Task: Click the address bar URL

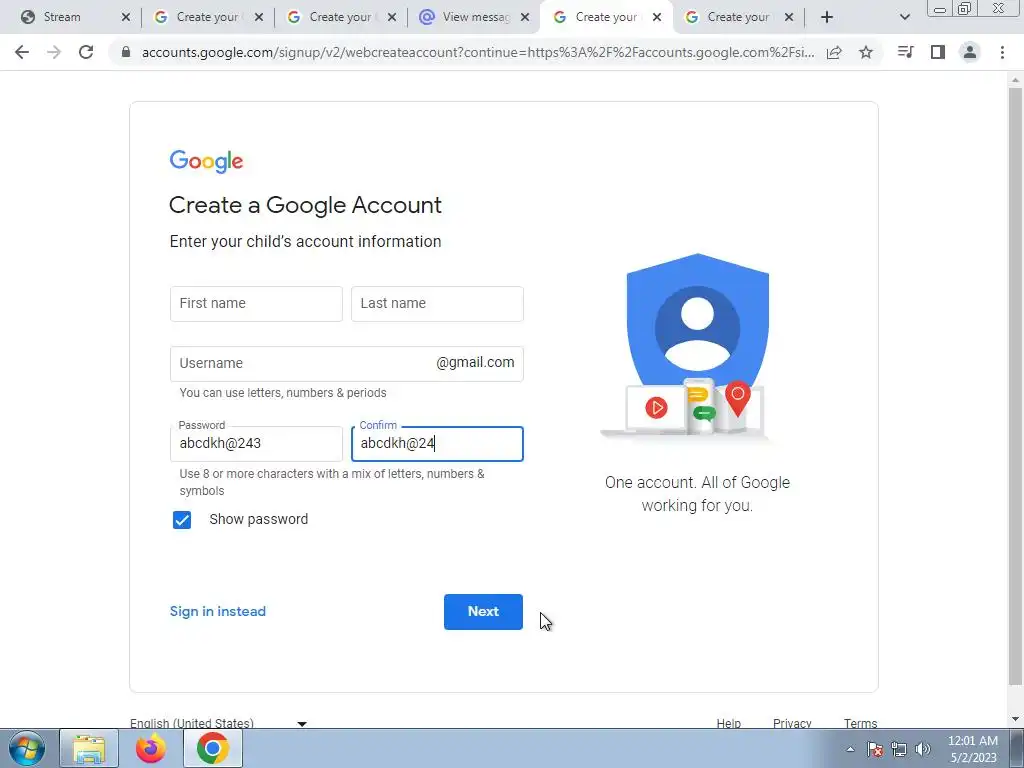Action: tap(477, 52)
